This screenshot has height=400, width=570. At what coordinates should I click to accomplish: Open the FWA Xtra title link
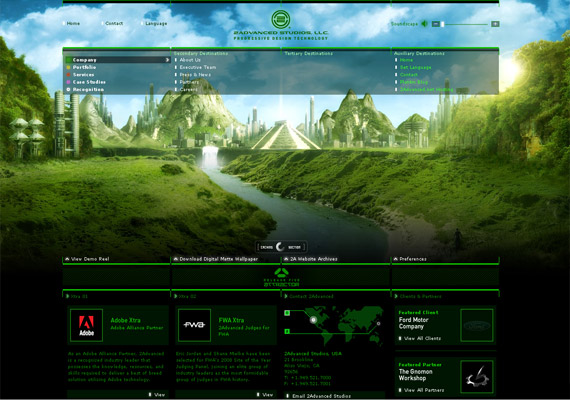tap(231, 320)
